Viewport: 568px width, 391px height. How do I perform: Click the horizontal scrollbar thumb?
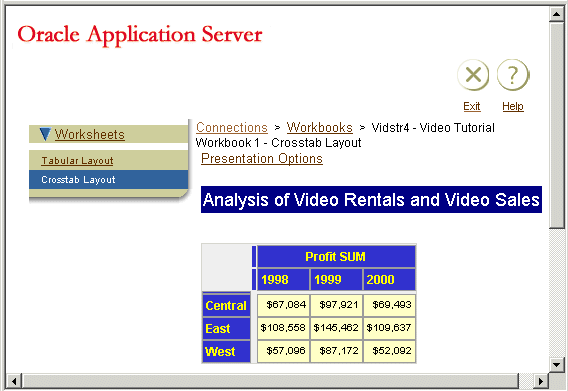coord(271,381)
